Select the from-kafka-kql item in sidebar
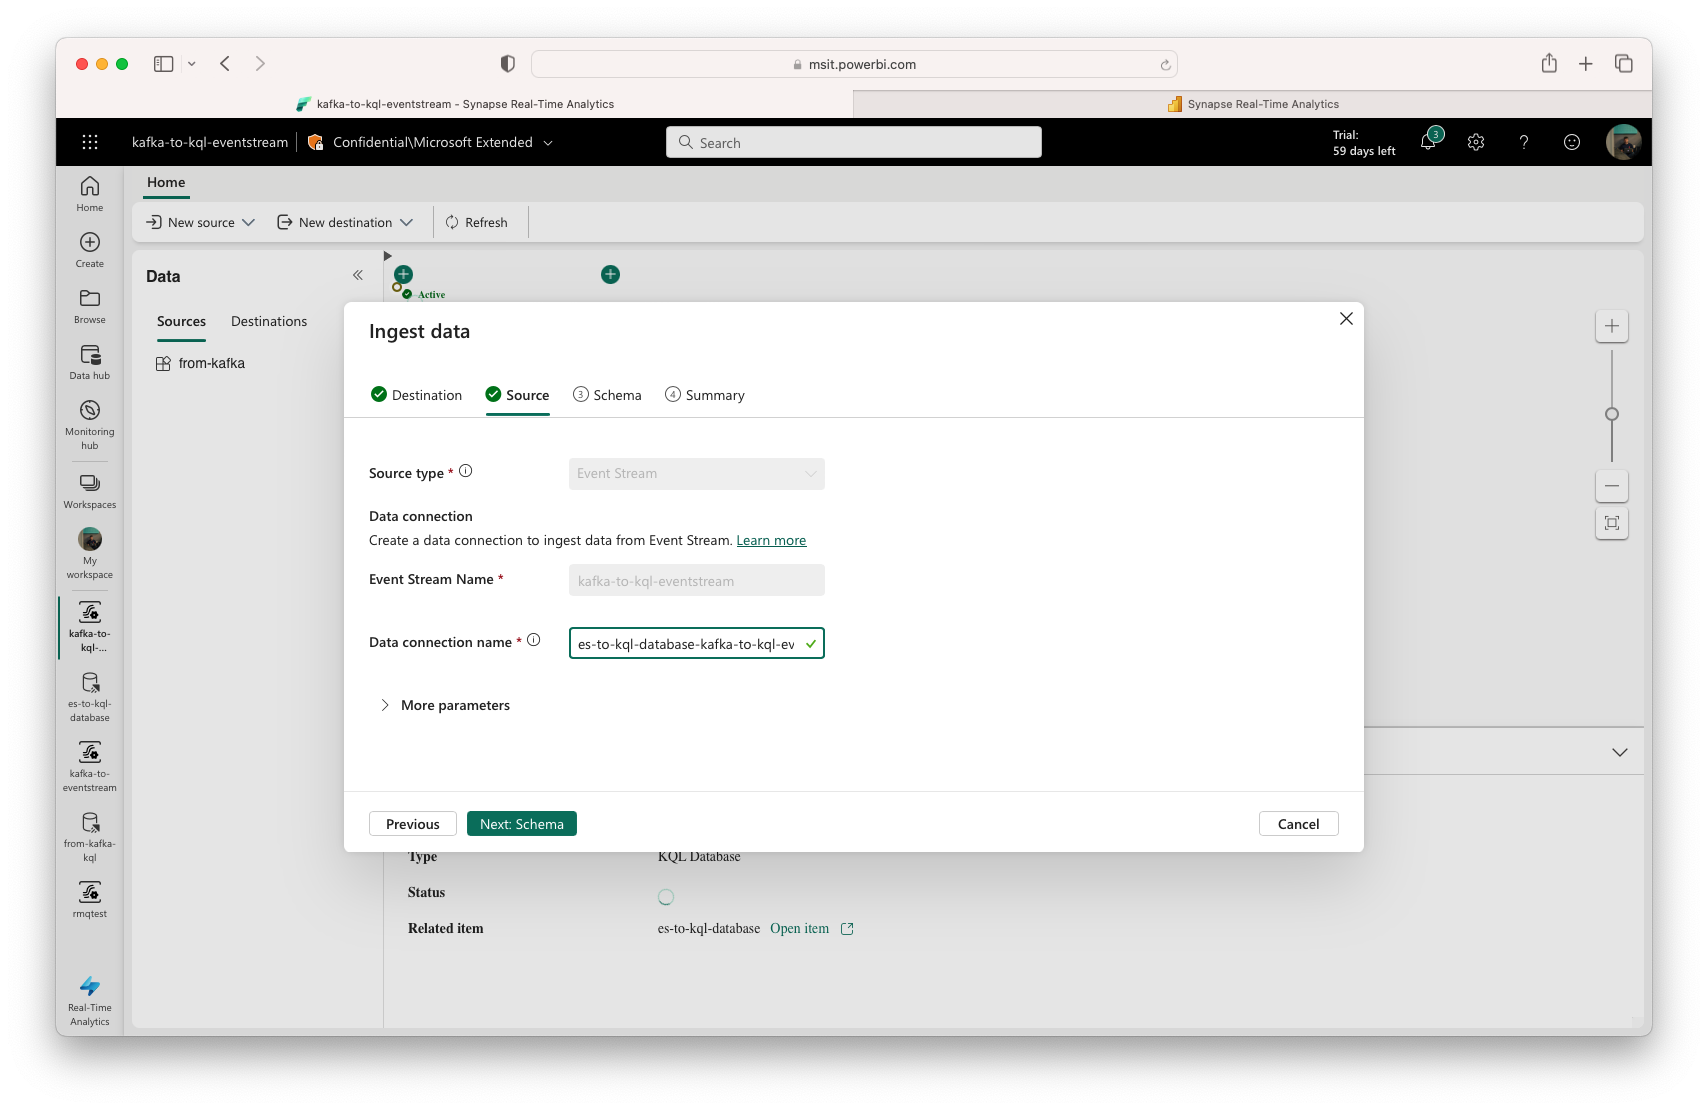The image size is (1708, 1110). coord(89,832)
